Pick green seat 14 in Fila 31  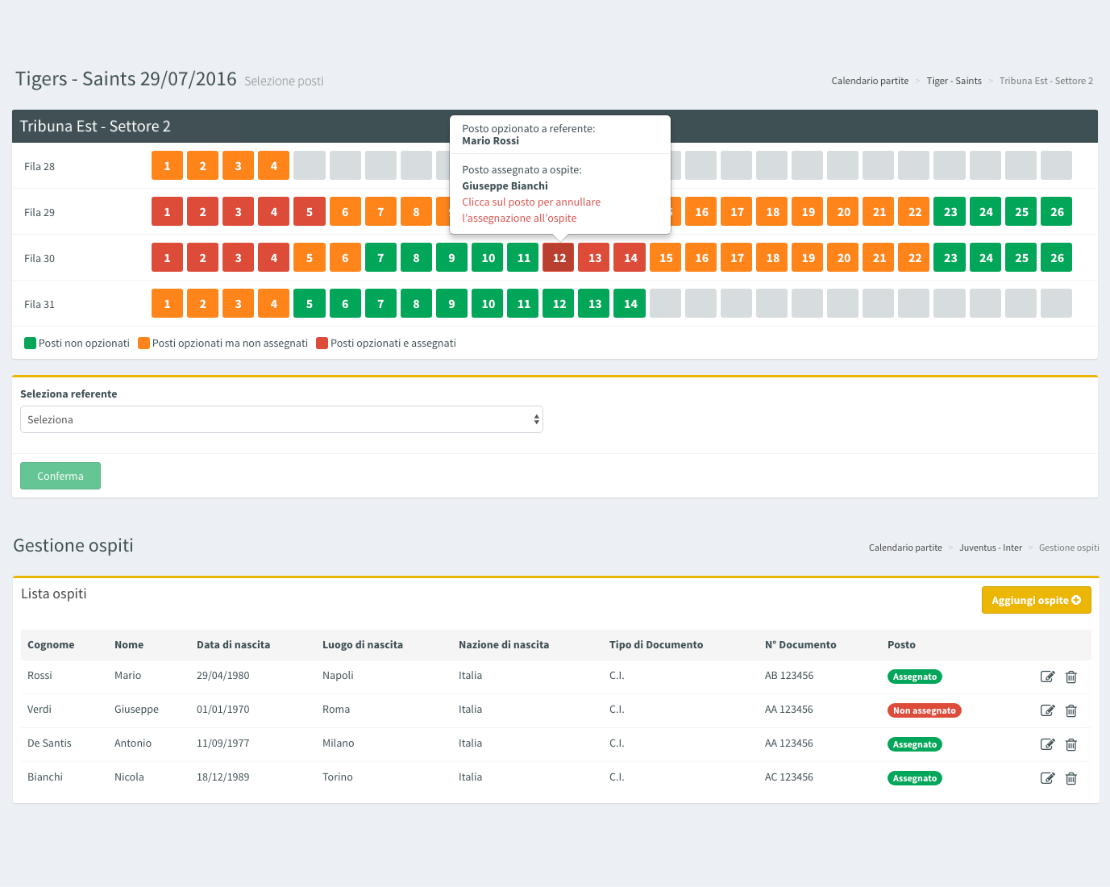tap(629, 304)
